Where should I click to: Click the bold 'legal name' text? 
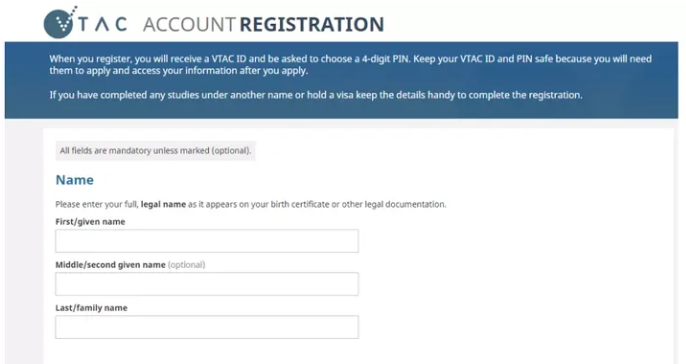(x=163, y=204)
